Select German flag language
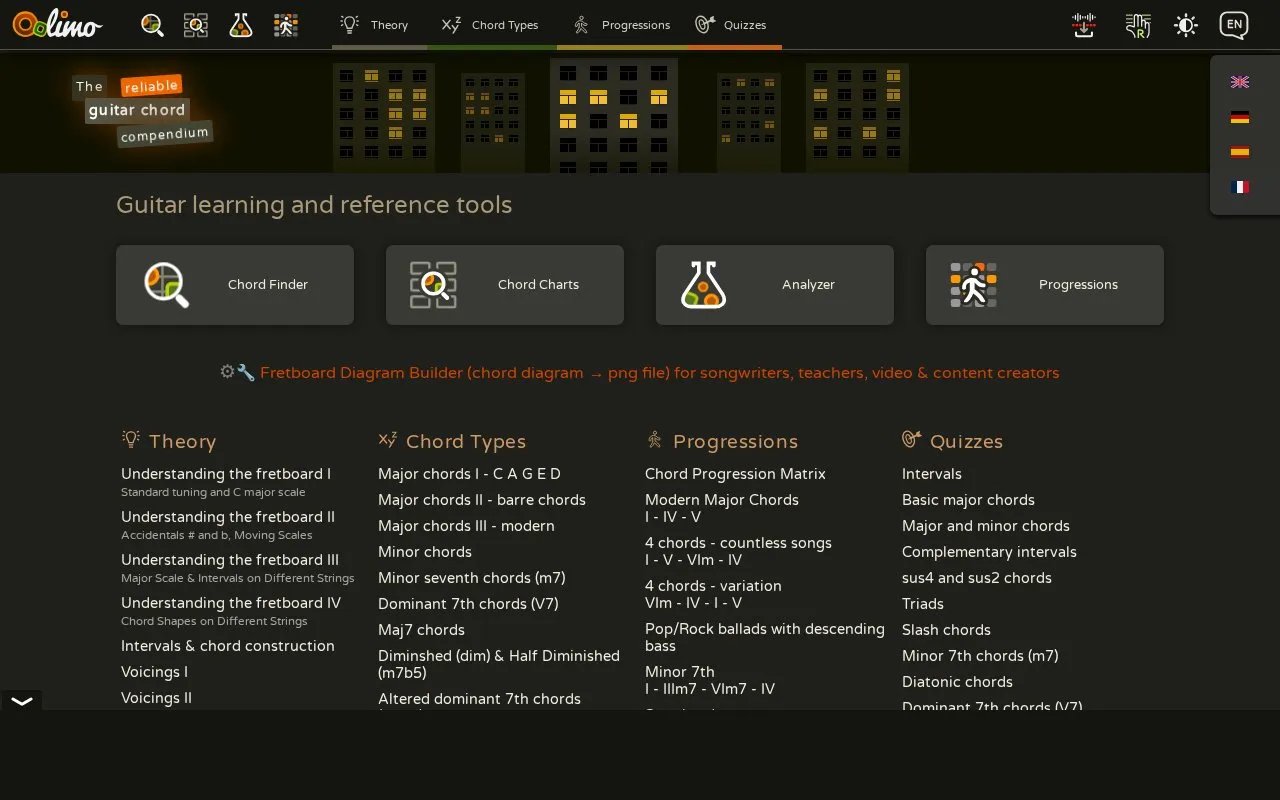Screen dimensions: 1280x800 [1240, 117]
